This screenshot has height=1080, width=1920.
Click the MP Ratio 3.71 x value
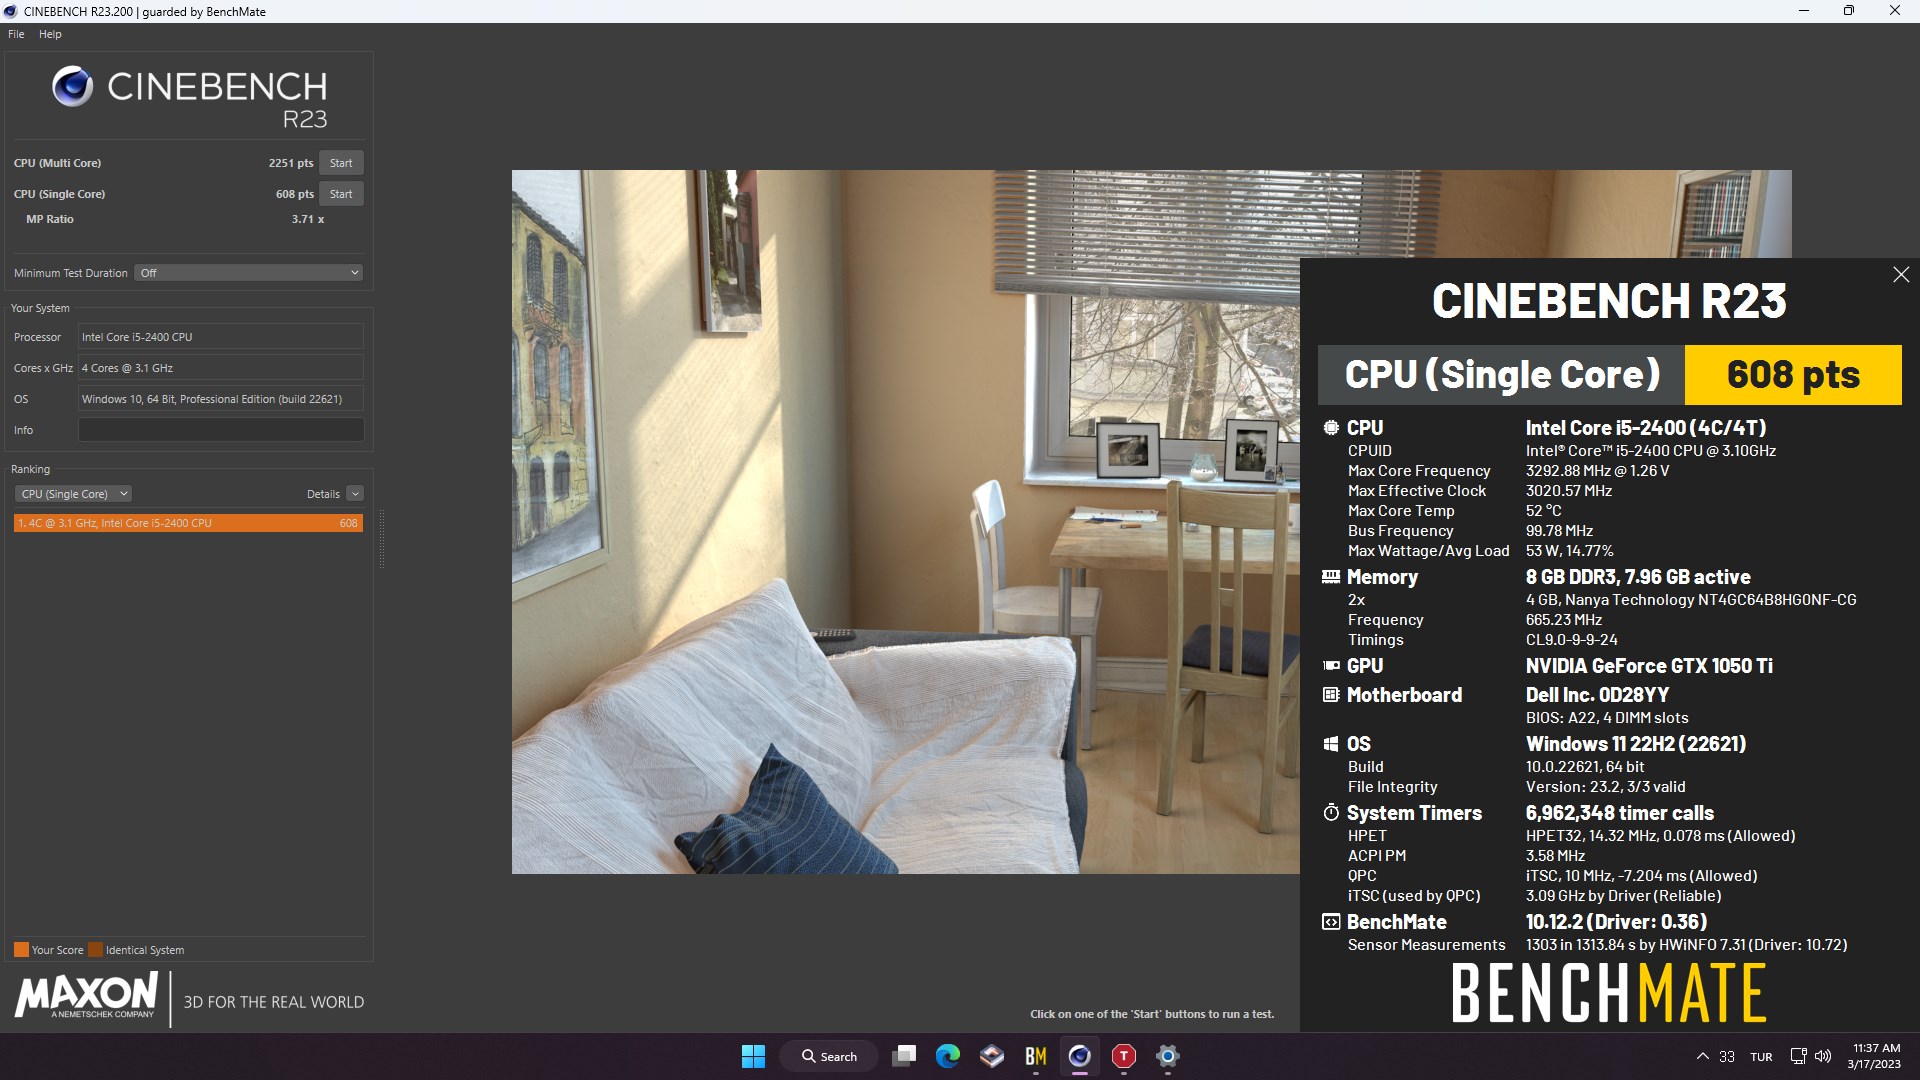click(308, 219)
